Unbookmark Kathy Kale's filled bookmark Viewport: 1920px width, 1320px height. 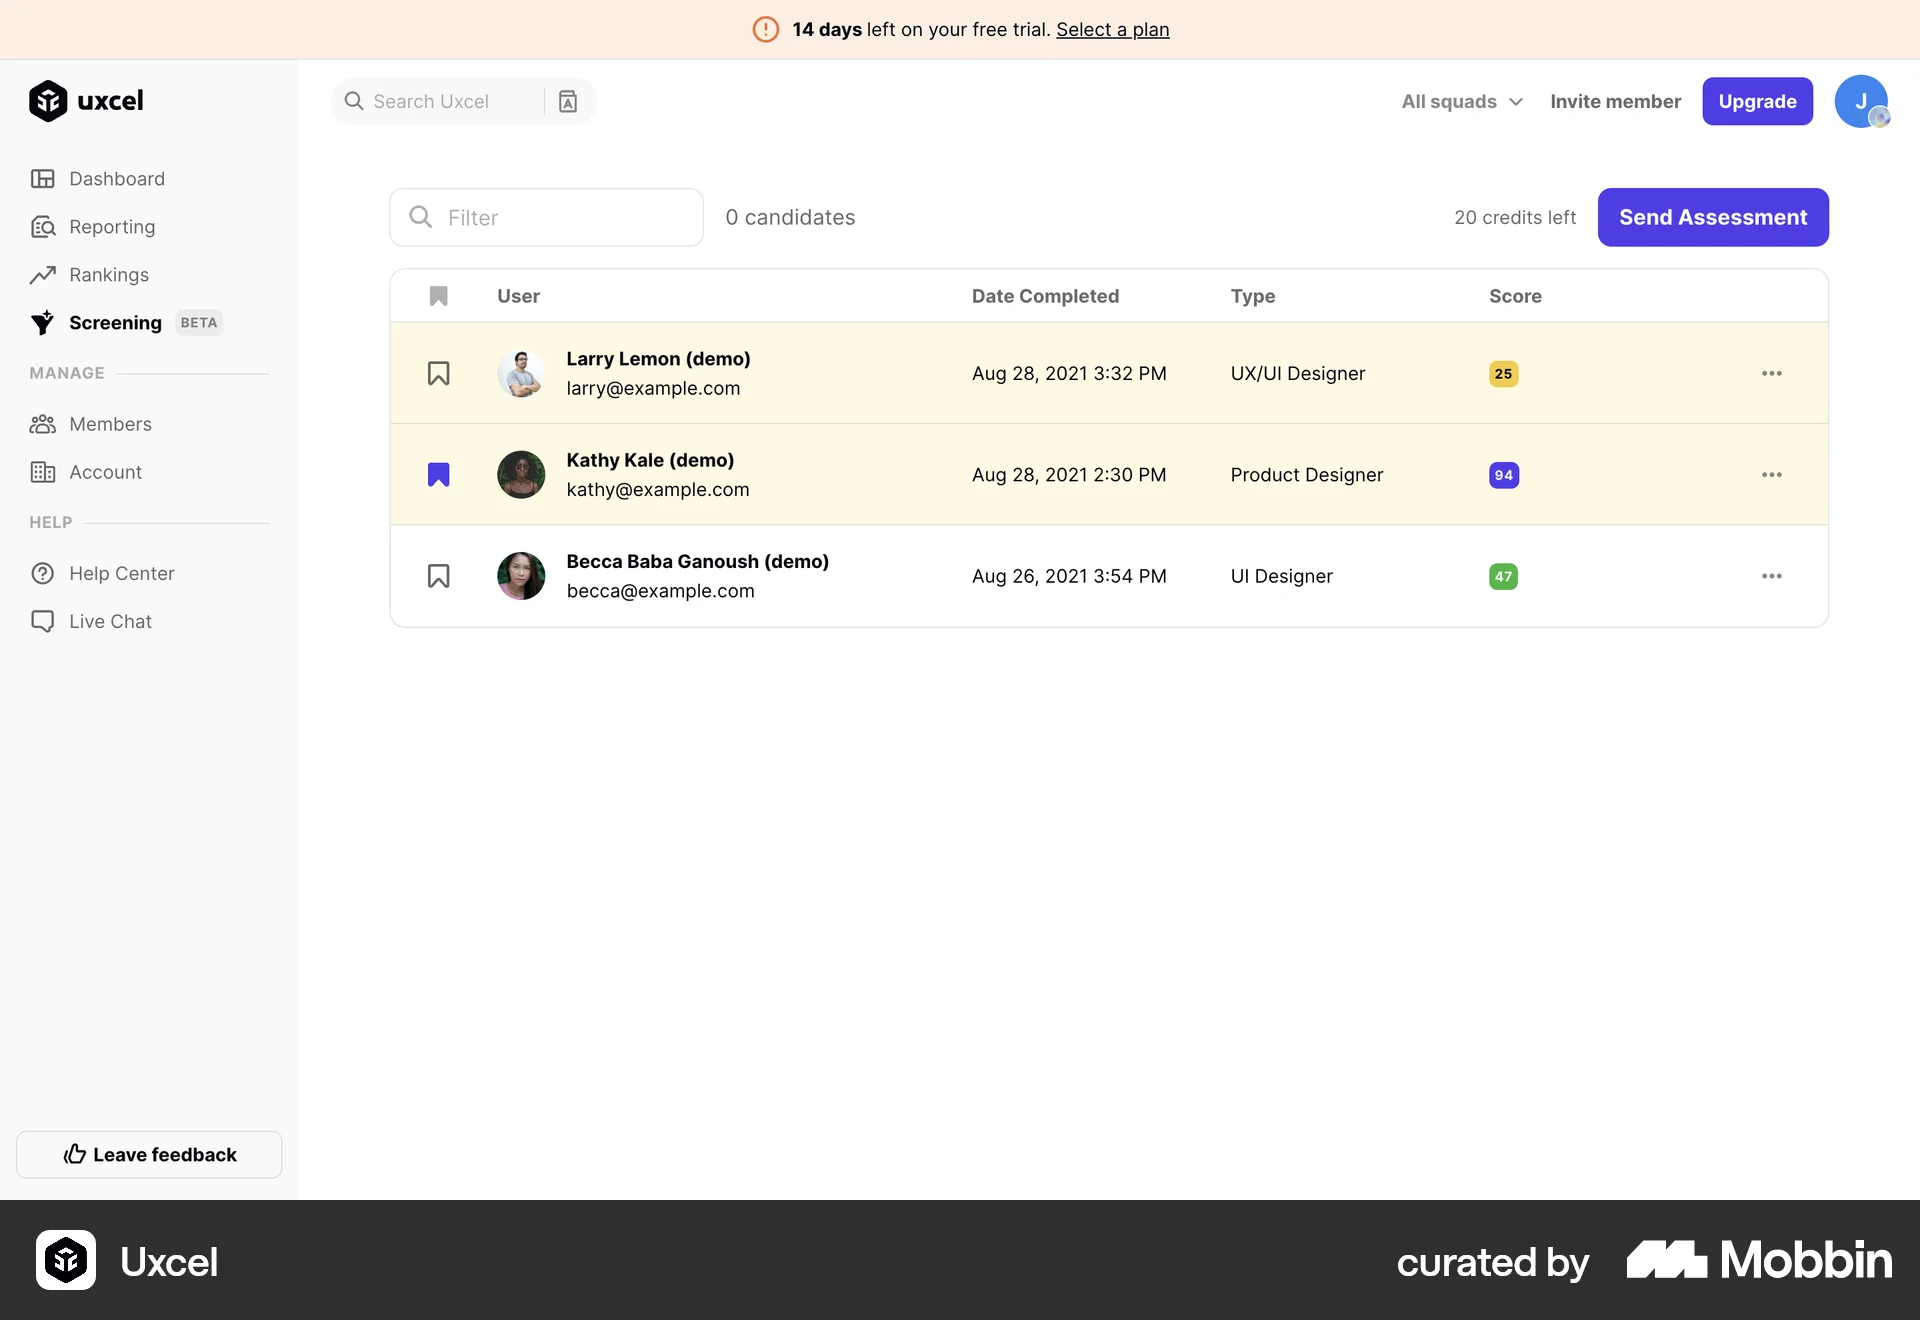(x=439, y=474)
